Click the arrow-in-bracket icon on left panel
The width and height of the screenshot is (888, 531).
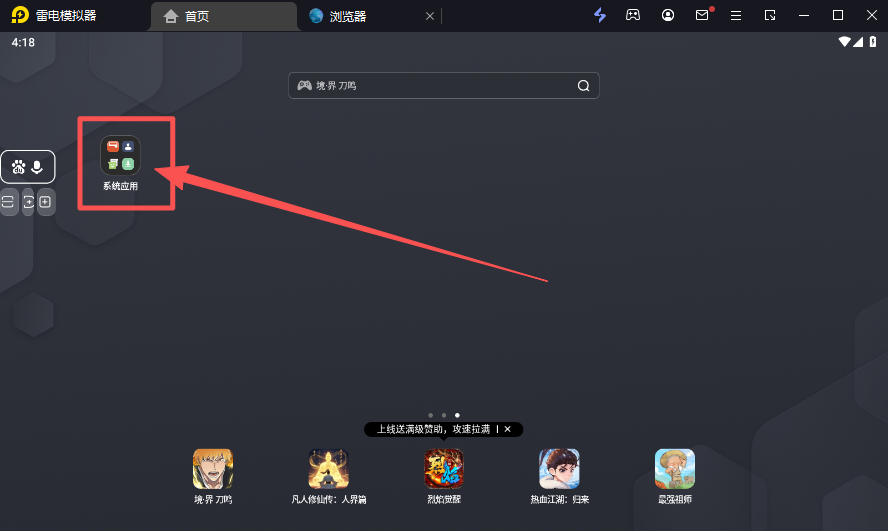28,202
